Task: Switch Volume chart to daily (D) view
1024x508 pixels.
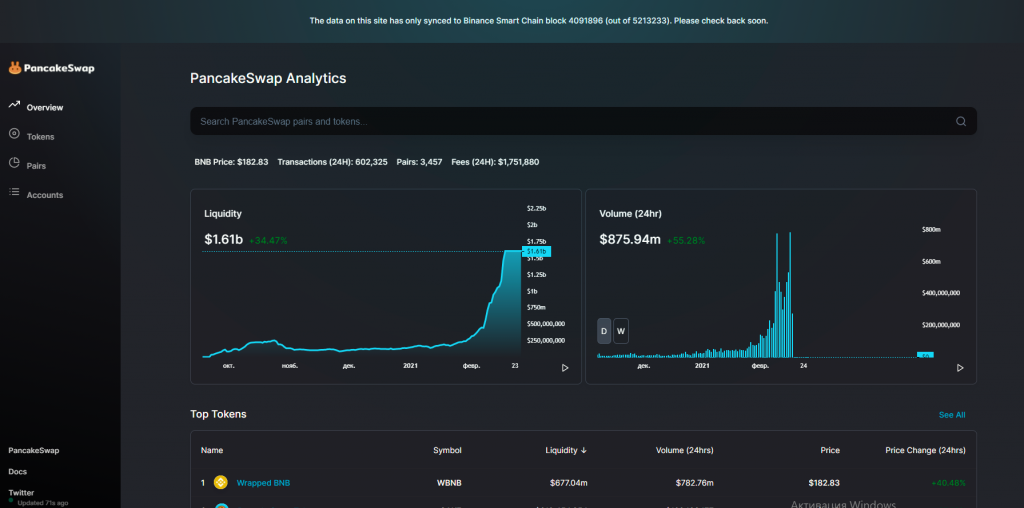Action: pyautogui.click(x=604, y=331)
